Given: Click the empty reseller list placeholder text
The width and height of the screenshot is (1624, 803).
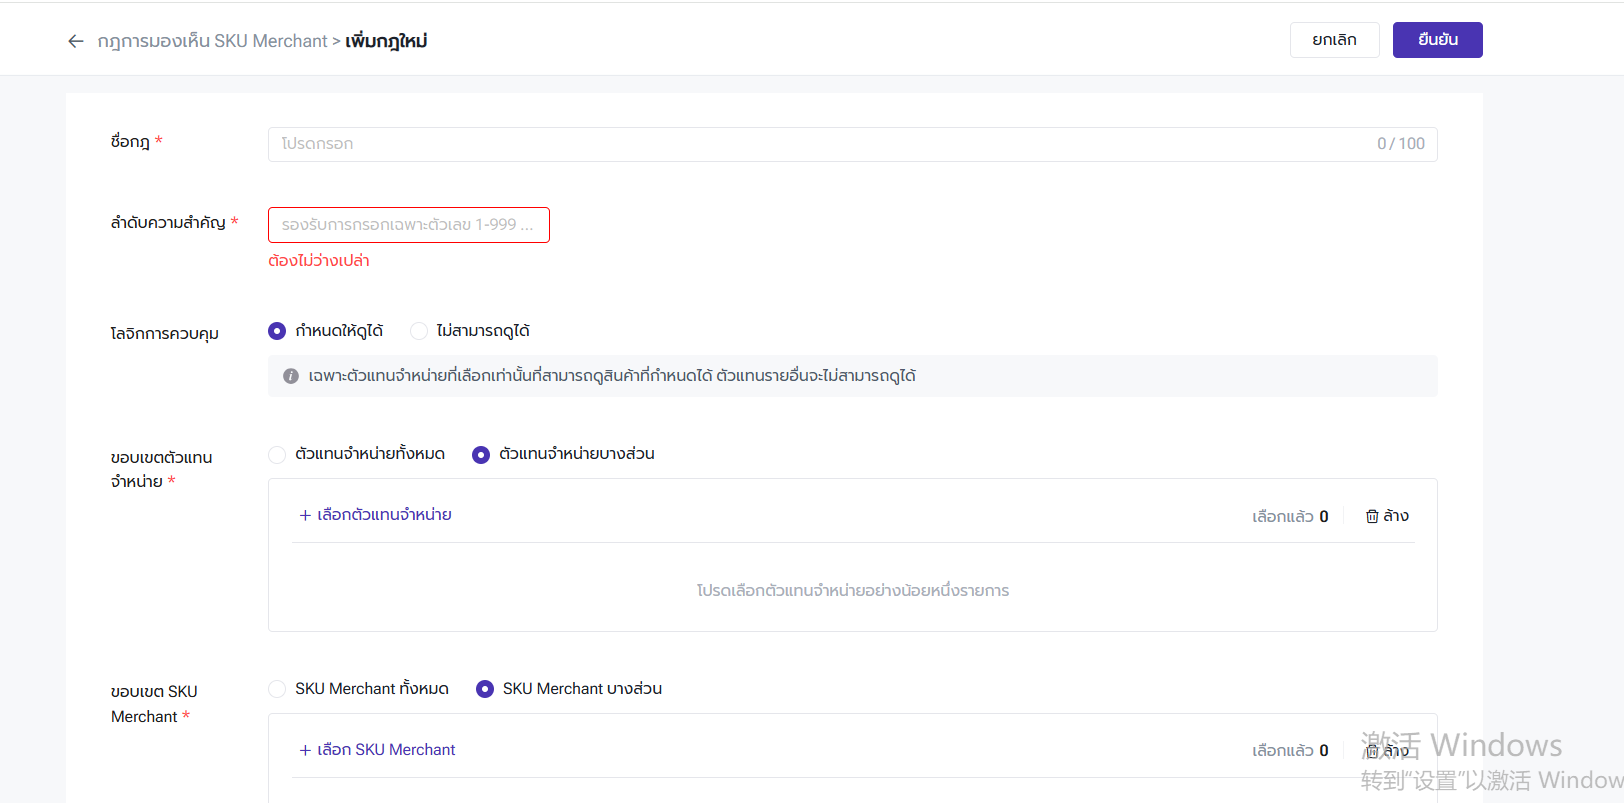Looking at the screenshot, I should tap(852, 591).
